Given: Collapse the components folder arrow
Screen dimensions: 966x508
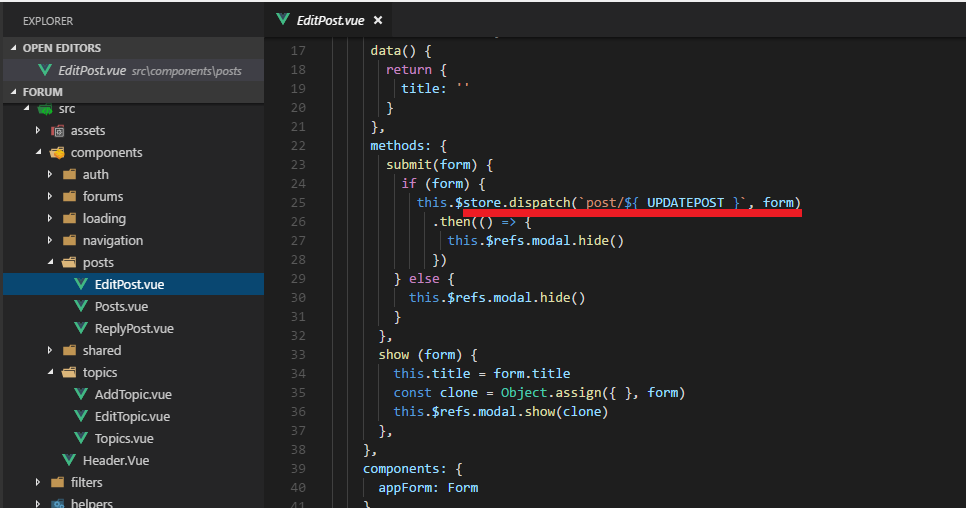Looking at the screenshot, I should click(x=38, y=151).
